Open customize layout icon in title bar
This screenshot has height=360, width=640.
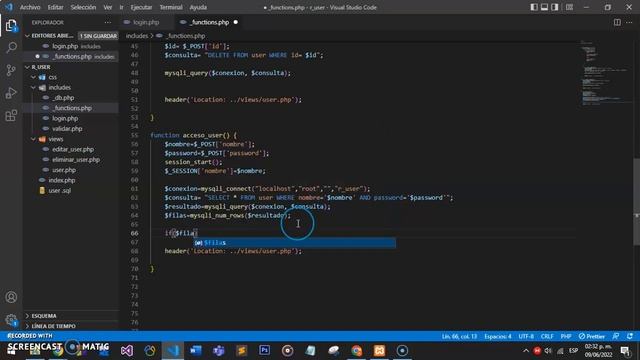[x=569, y=7]
